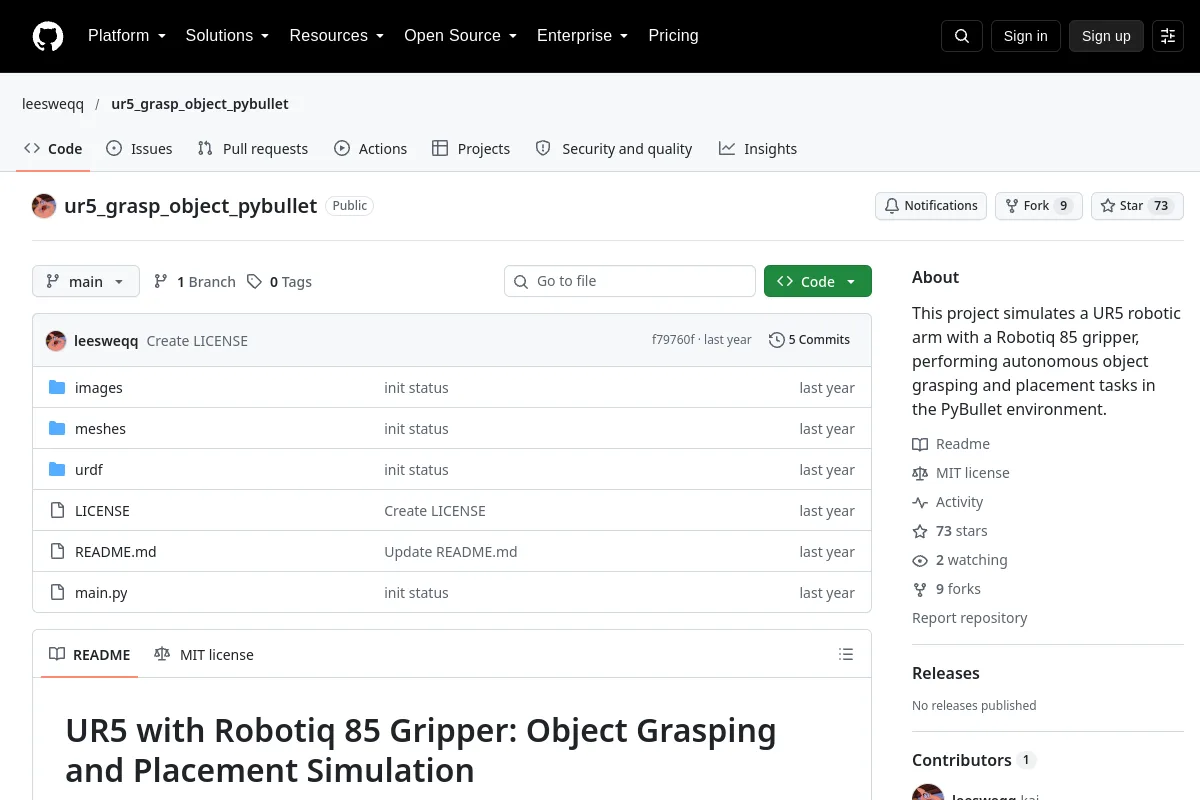This screenshot has width=1200, height=800.
Task: Click the star icon beside 73 stars
Action: (x=920, y=531)
